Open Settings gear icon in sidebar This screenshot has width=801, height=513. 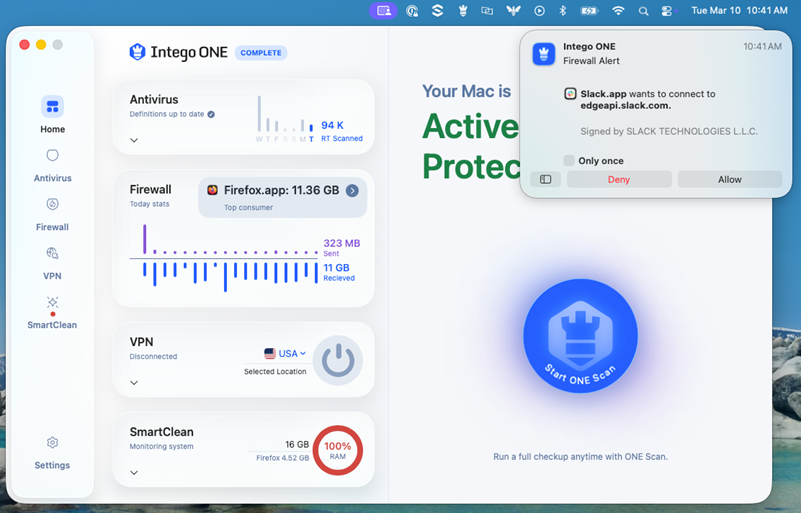coord(52,442)
